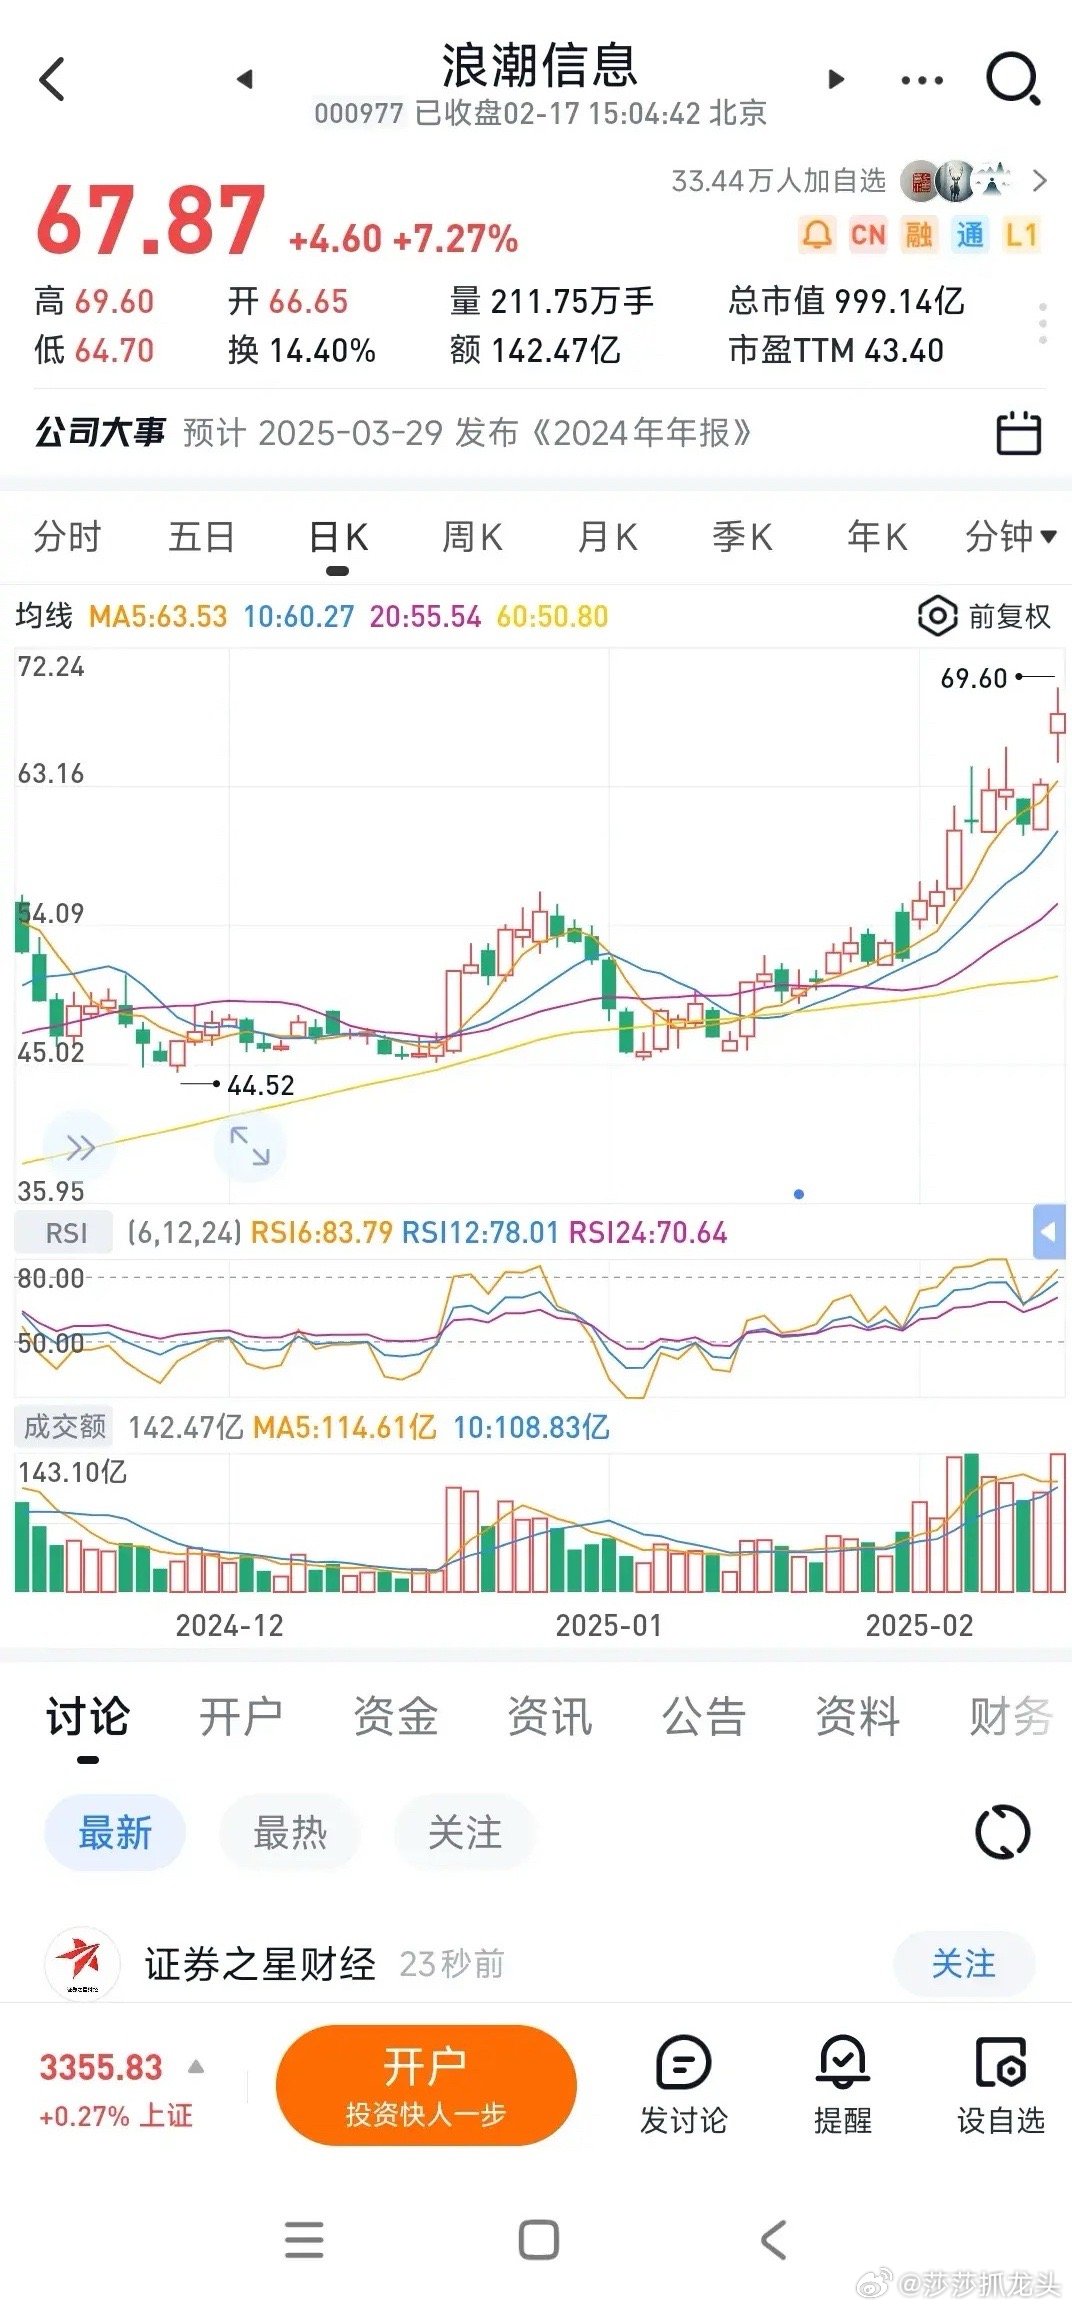Tap Android recent apps menu button
The image size is (1072, 2309).
click(304, 2240)
